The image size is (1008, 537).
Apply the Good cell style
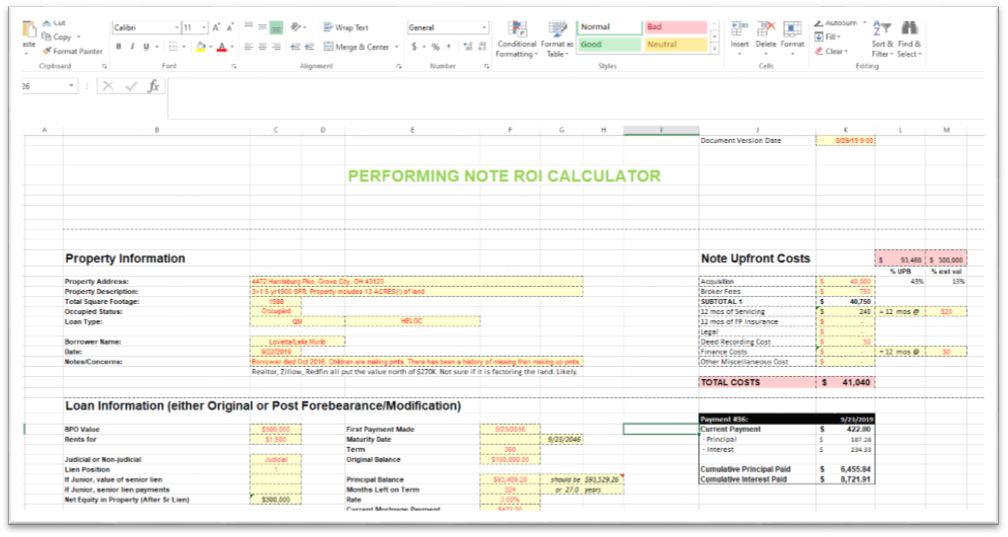click(609, 44)
